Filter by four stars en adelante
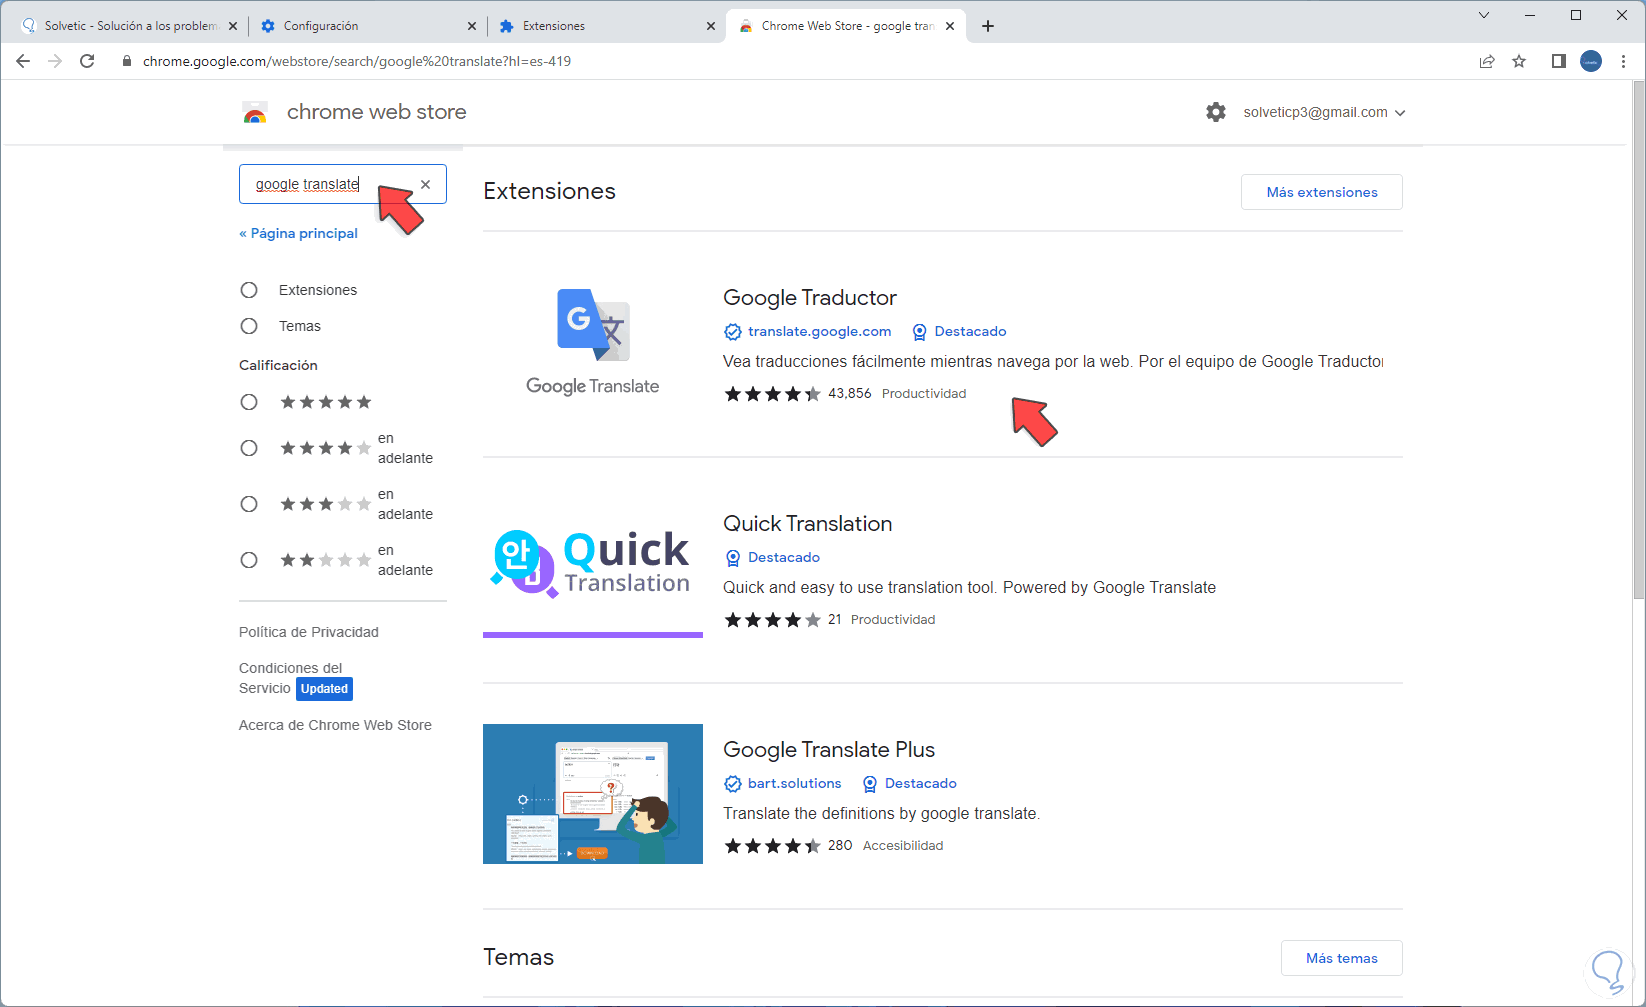The height and width of the screenshot is (1007, 1646). coord(249,448)
